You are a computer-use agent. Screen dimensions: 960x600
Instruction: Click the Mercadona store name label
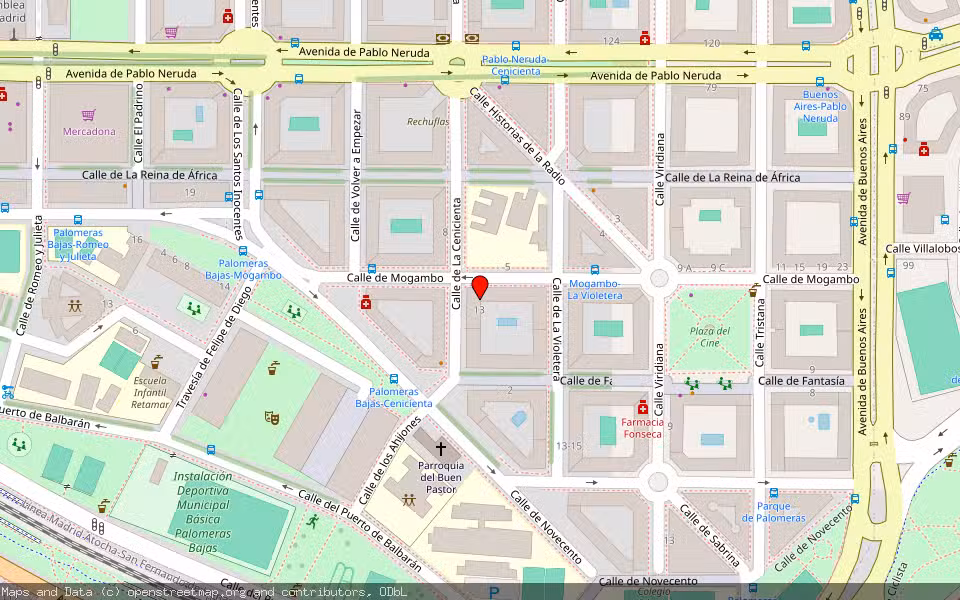(89, 131)
